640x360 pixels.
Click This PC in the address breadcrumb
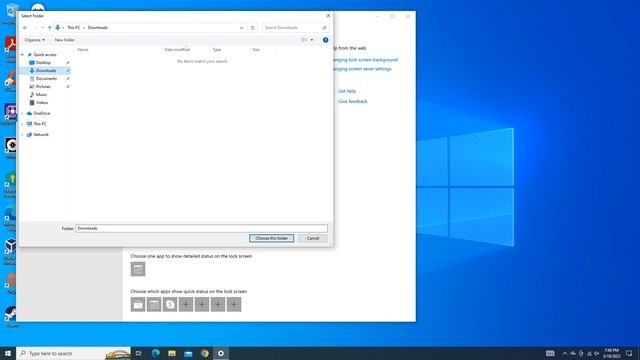click(x=73, y=28)
